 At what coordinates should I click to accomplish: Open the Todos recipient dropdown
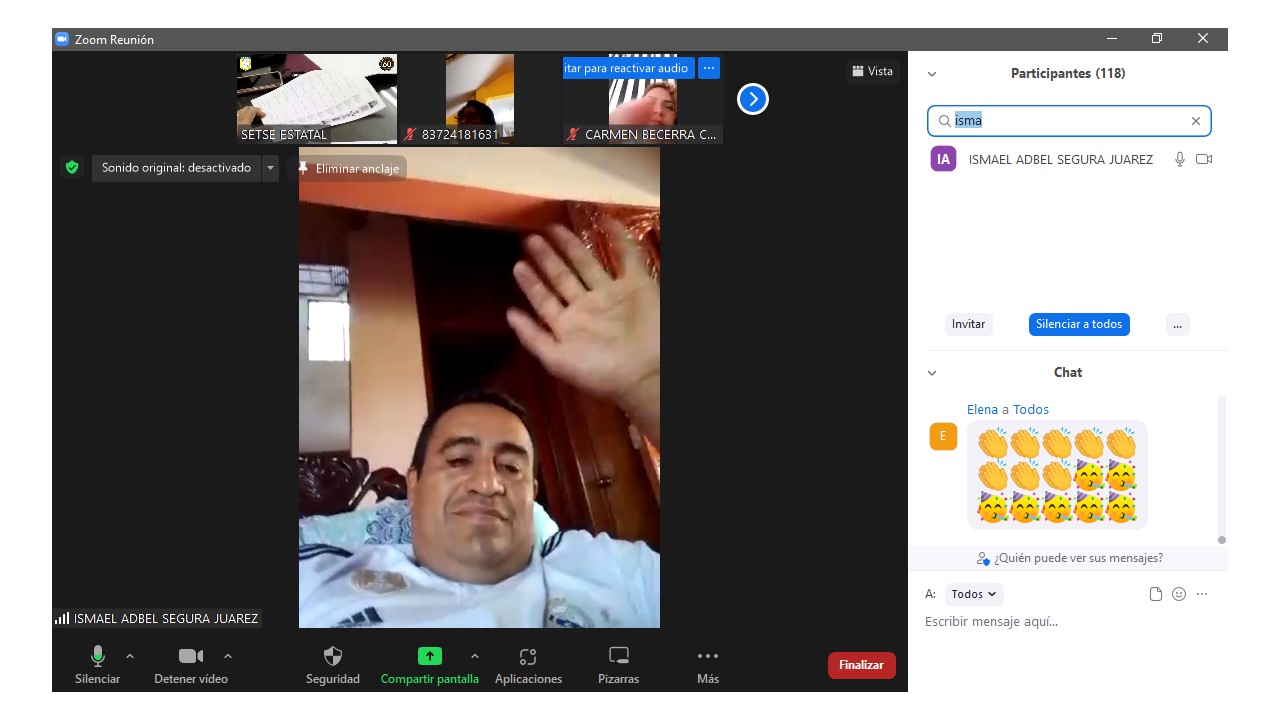(973, 594)
